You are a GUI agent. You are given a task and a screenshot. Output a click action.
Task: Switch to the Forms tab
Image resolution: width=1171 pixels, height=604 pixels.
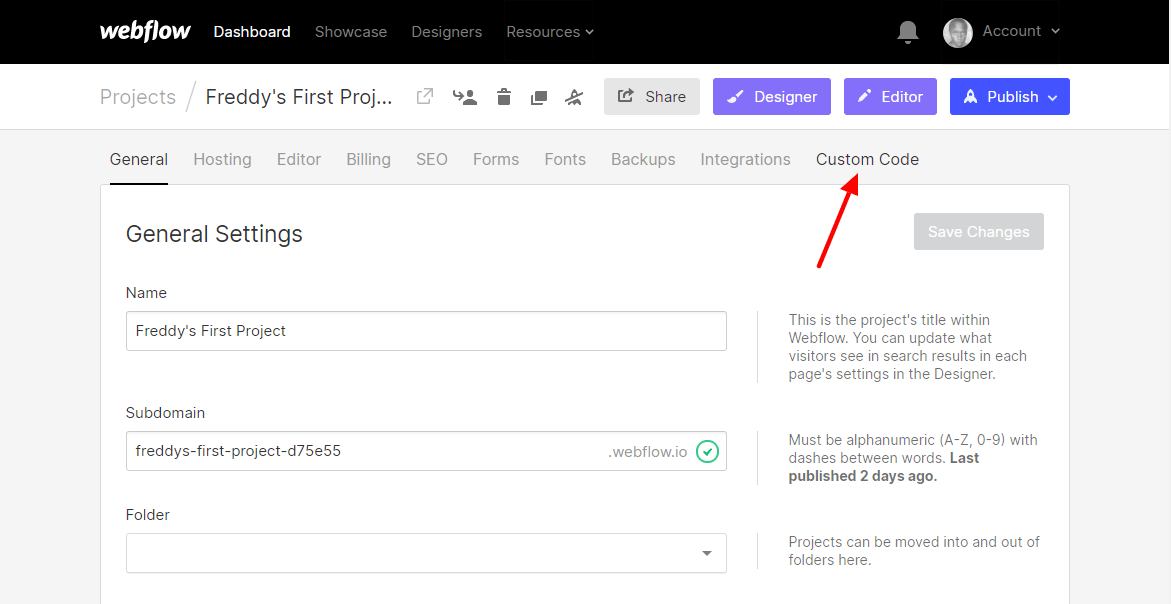[496, 159]
